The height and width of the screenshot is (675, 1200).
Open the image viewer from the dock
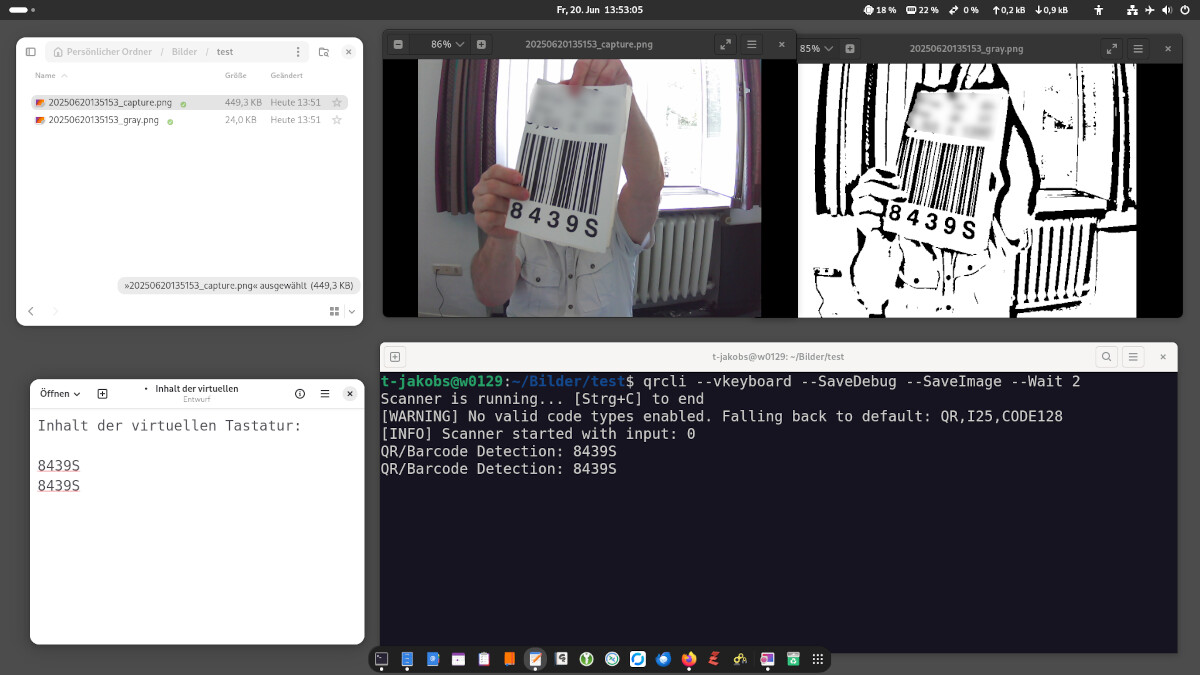pyautogui.click(x=767, y=659)
